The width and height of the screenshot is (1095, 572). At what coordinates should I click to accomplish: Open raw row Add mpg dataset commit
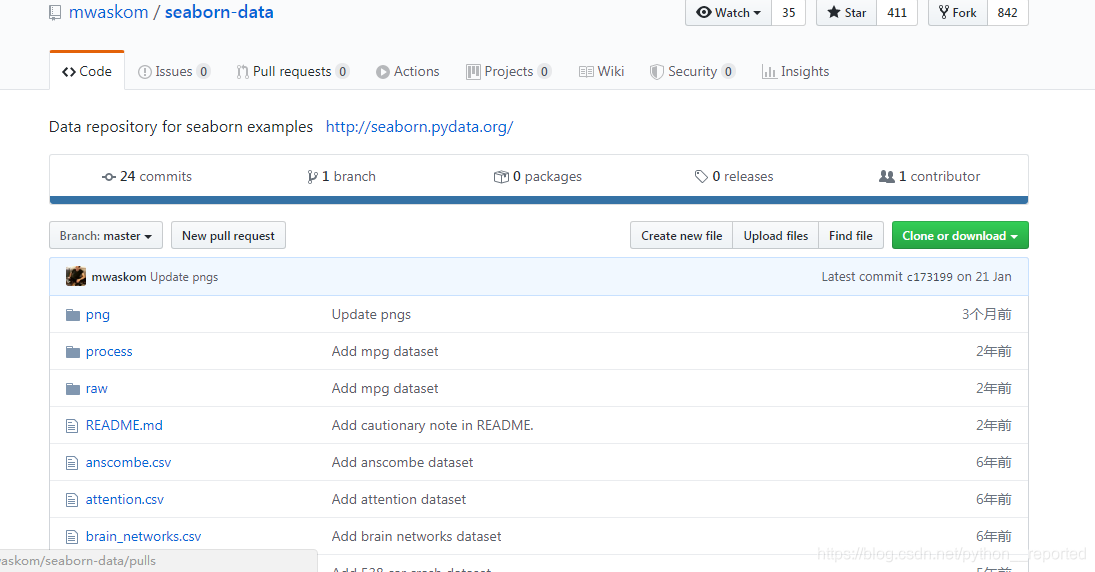(x=385, y=389)
